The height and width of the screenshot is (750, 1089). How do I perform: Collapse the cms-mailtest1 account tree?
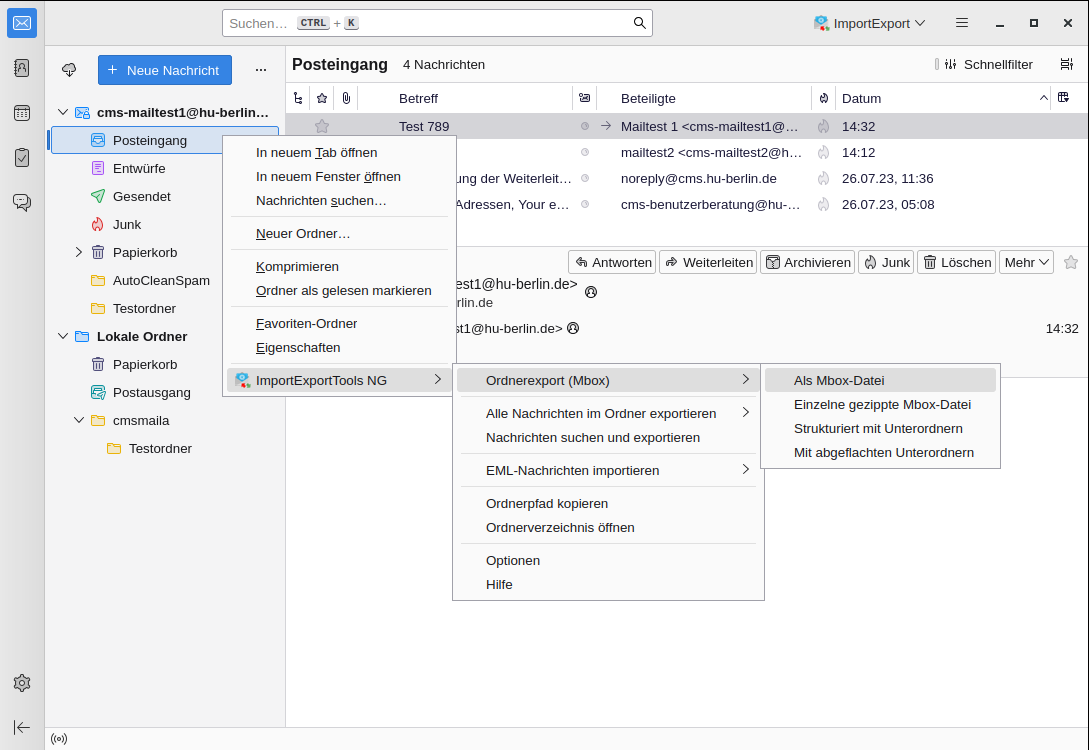click(x=62, y=112)
